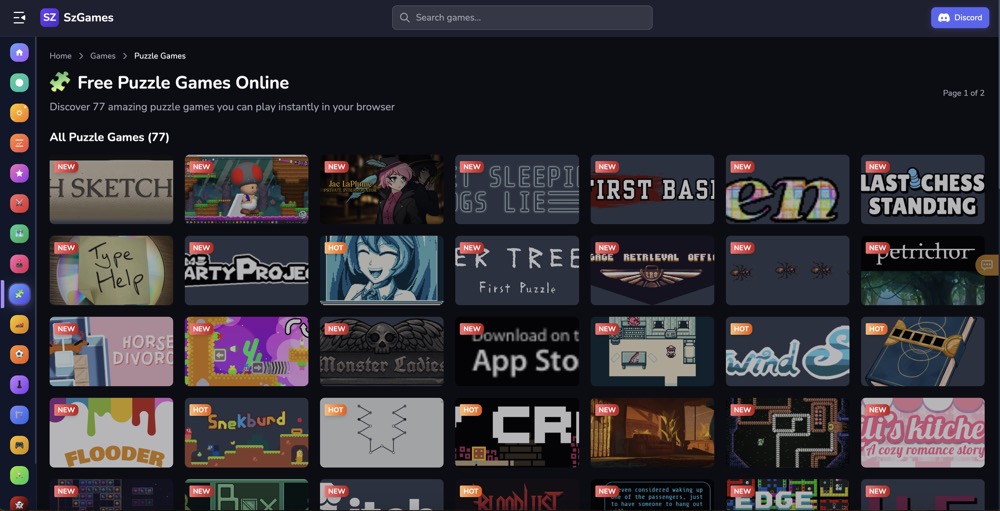Click the magnifier icon in search bar

pyautogui.click(x=404, y=18)
